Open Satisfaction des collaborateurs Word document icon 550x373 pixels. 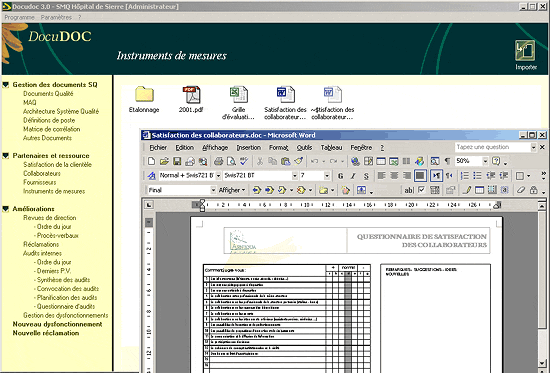point(285,95)
